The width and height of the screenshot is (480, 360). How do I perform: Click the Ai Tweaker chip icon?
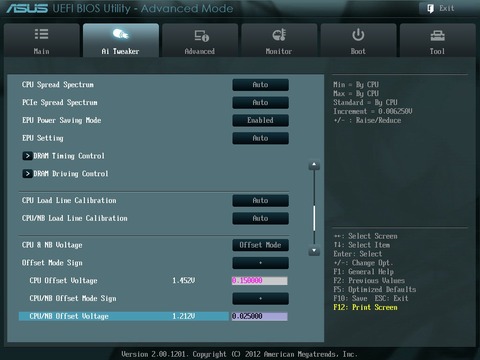(x=120, y=34)
